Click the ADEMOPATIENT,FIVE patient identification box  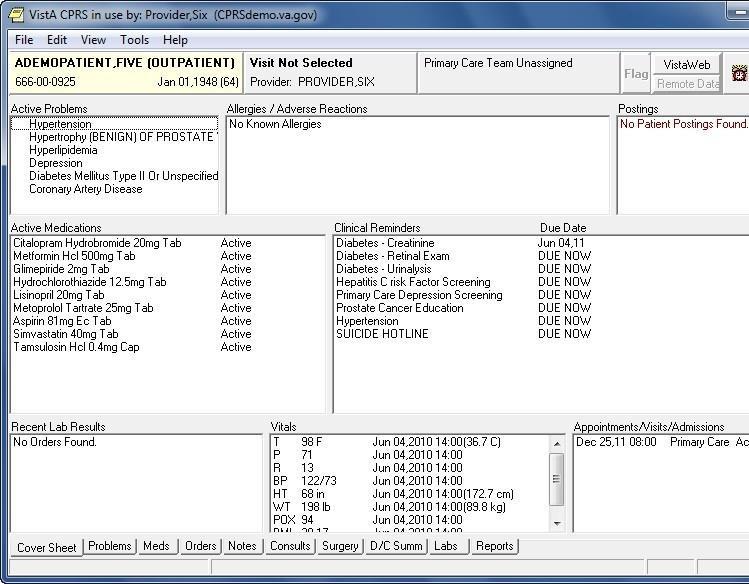tap(126, 73)
